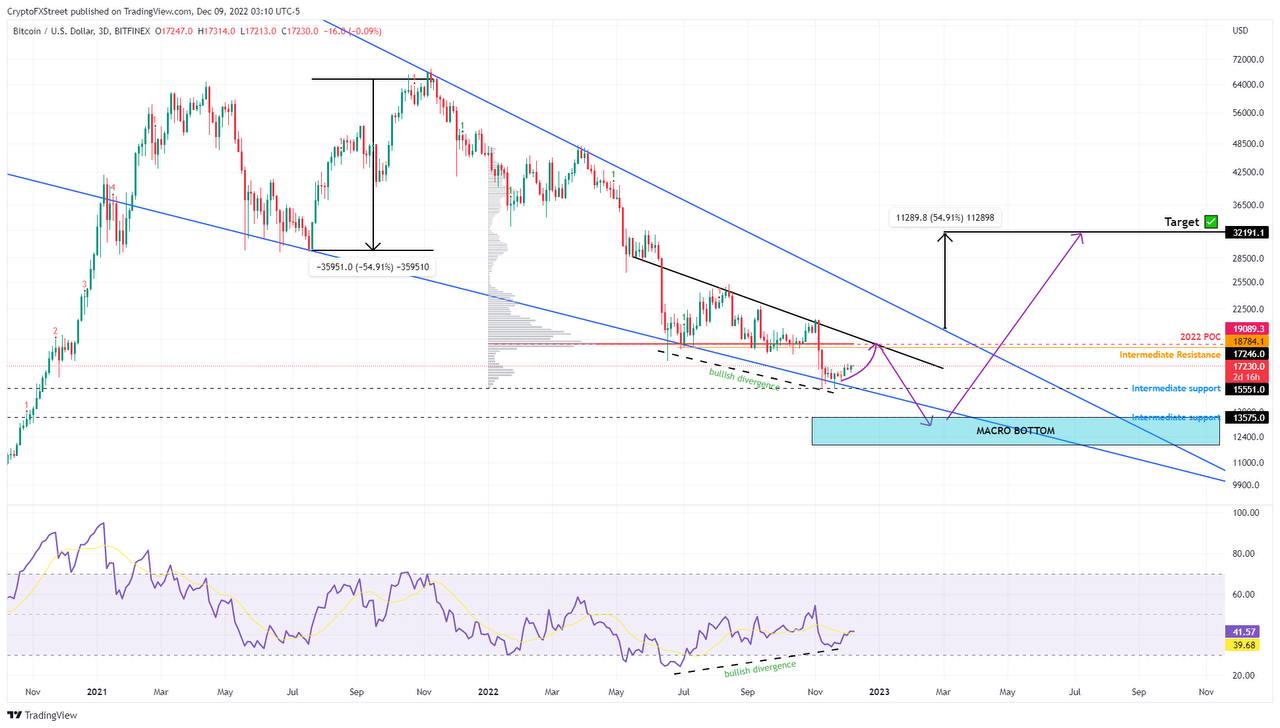Click the 13575.0 price tag
Image resolution: width=1280 pixels, height=728 pixels.
tap(1251, 418)
